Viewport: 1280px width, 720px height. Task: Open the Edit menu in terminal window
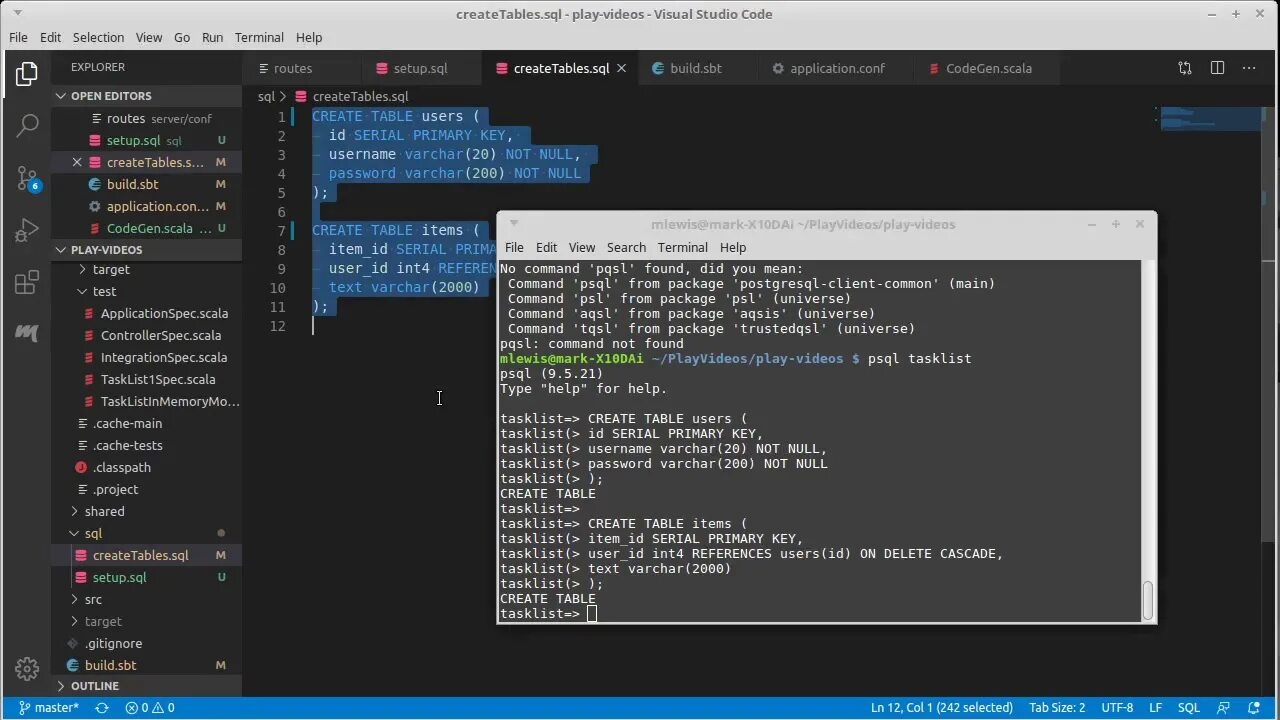(x=546, y=247)
